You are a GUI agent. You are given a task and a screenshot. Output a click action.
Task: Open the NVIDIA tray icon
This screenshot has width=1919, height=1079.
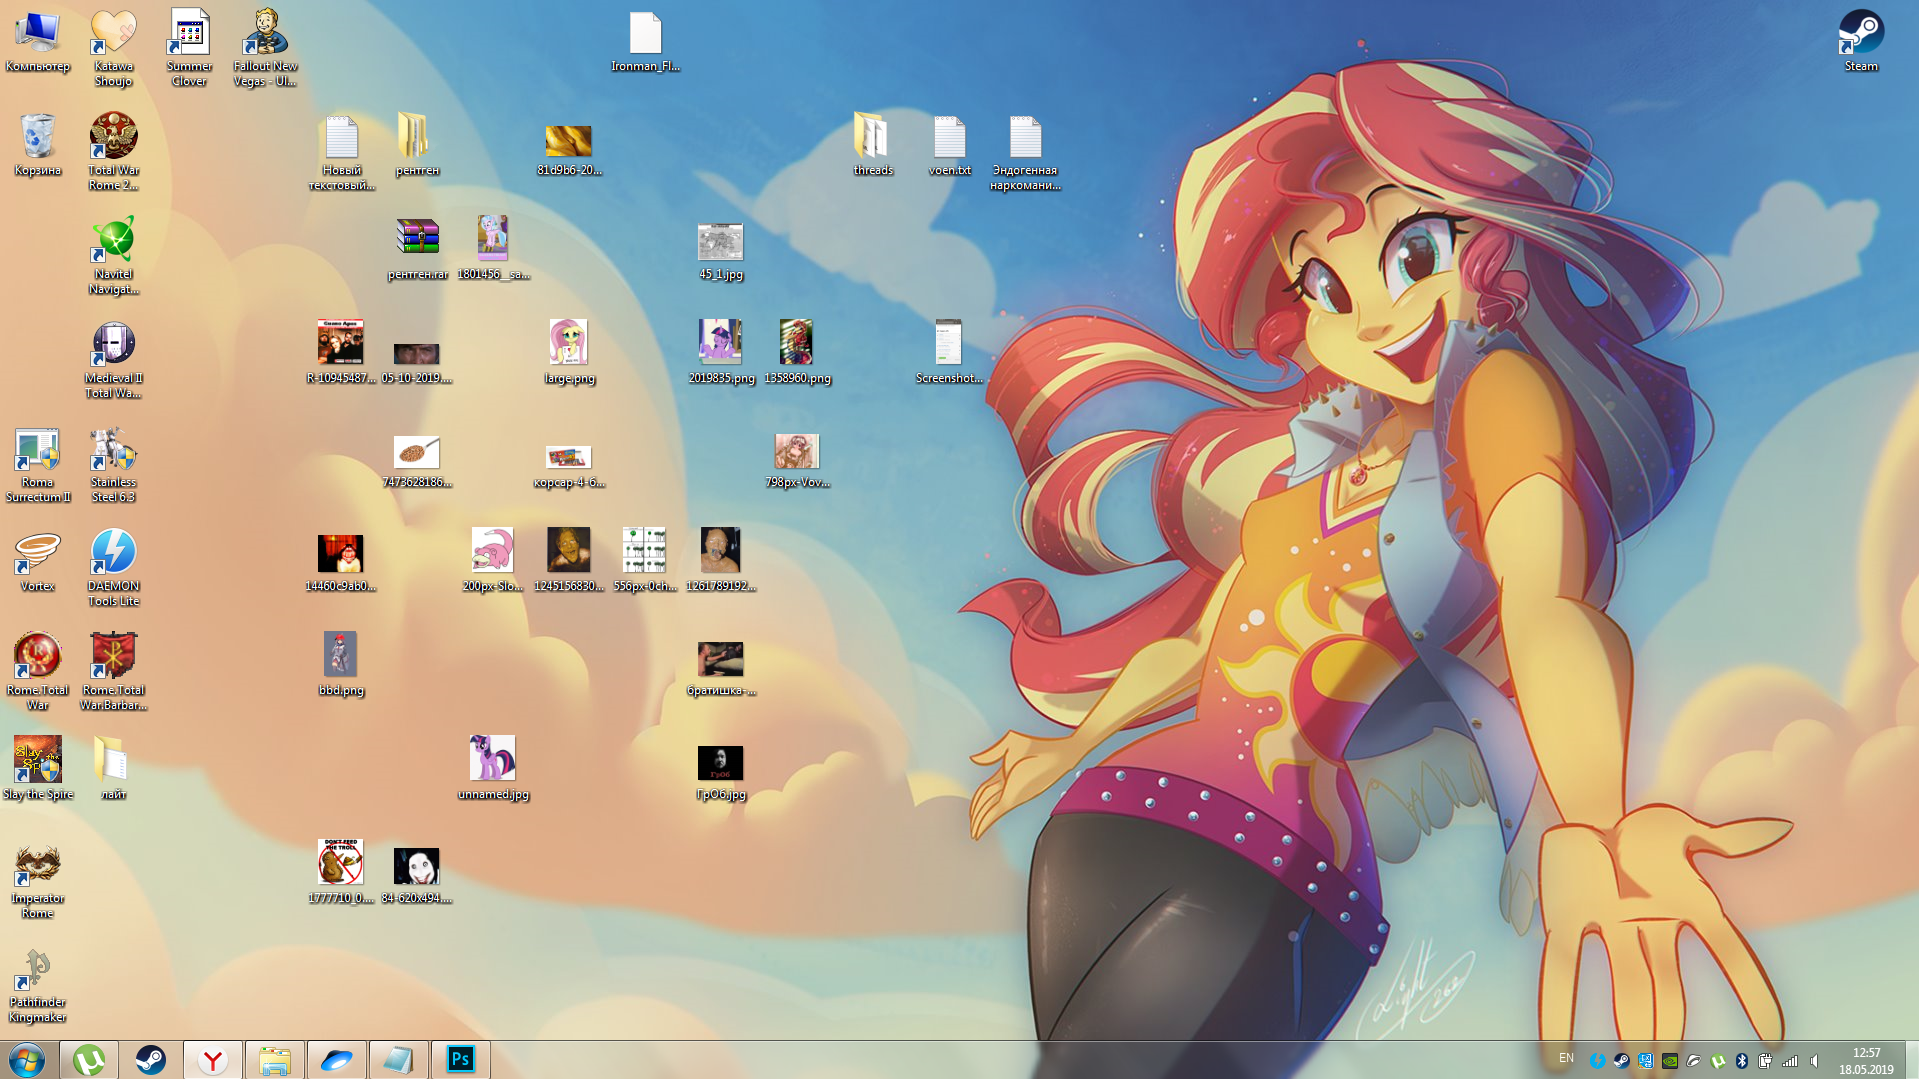1670,1061
